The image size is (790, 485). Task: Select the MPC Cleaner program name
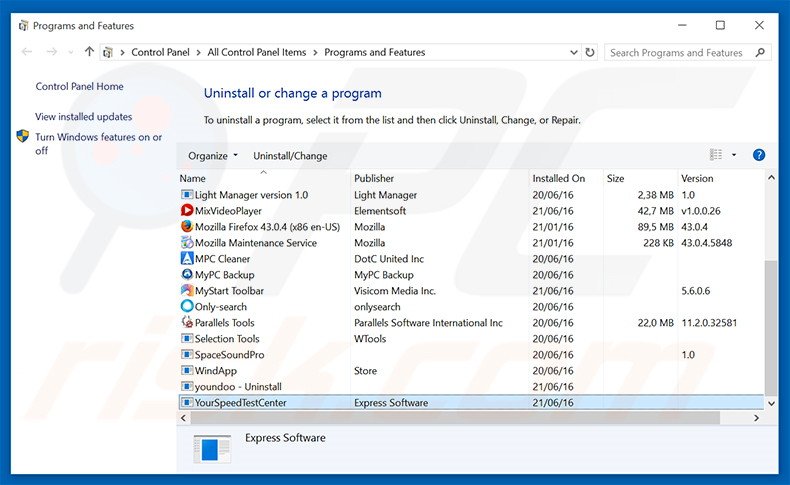[x=222, y=259]
